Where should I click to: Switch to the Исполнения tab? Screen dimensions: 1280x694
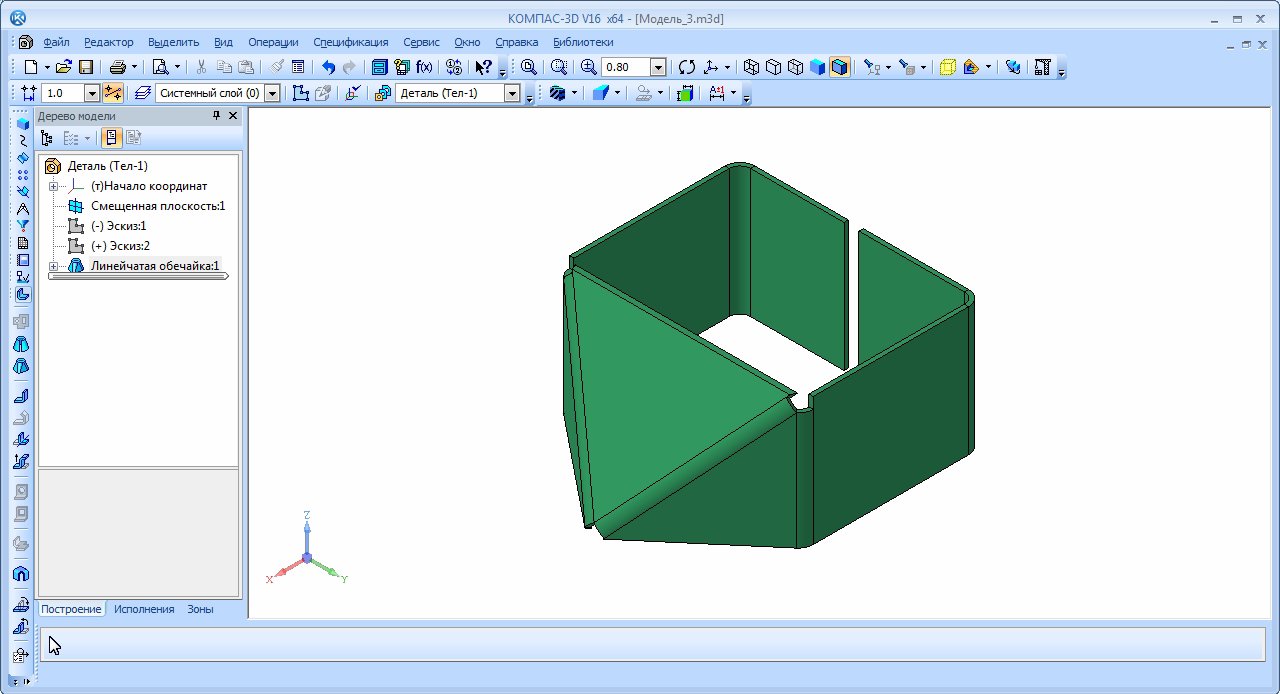click(143, 609)
